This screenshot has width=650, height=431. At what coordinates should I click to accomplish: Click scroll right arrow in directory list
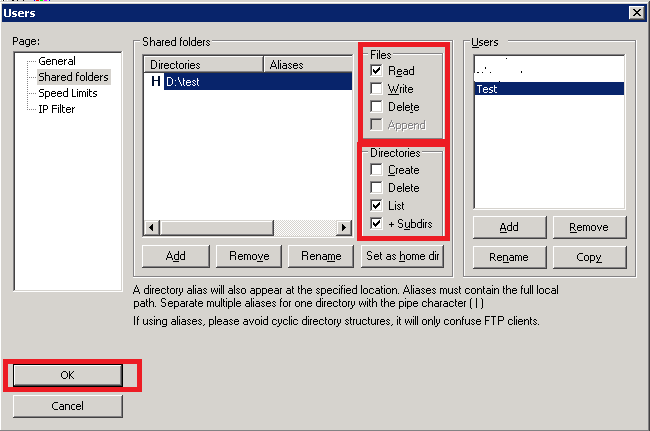pos(344,227)
